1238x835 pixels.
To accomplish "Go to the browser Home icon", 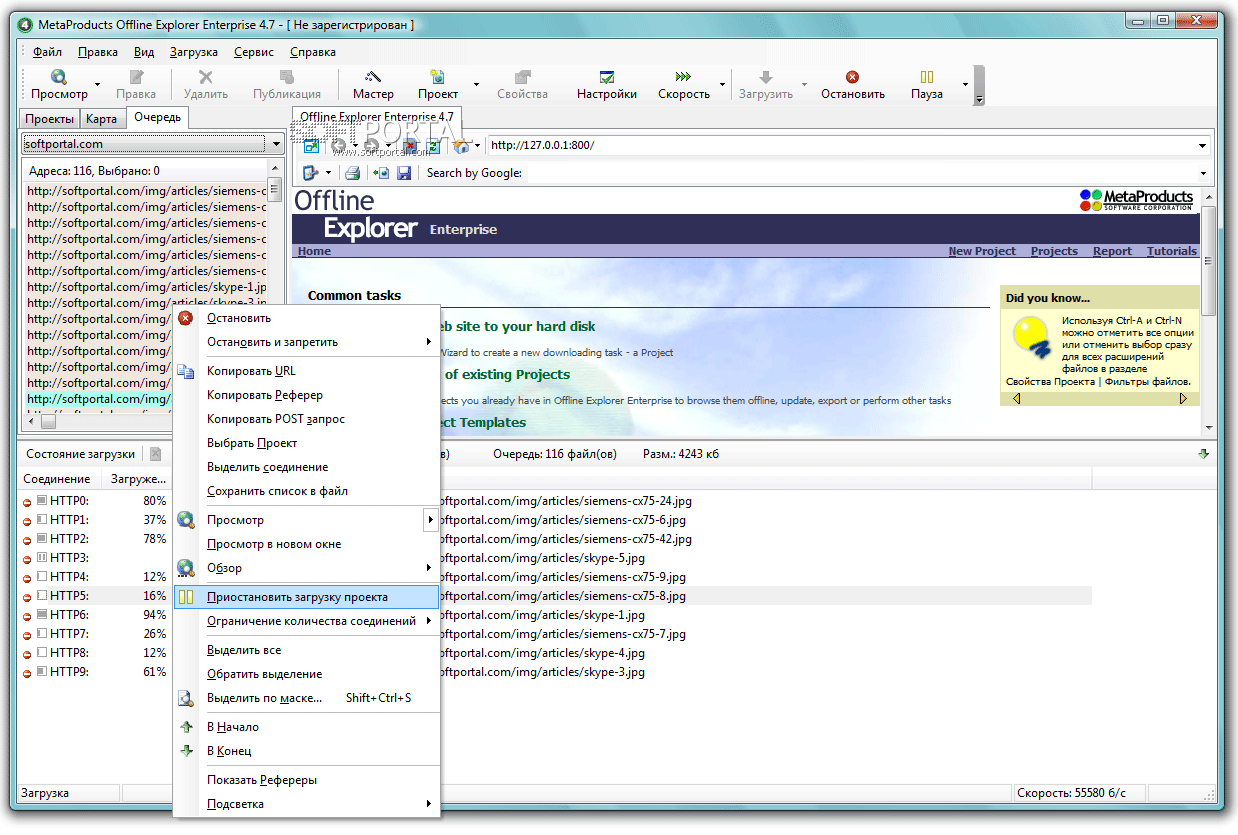I will (461, 146).
